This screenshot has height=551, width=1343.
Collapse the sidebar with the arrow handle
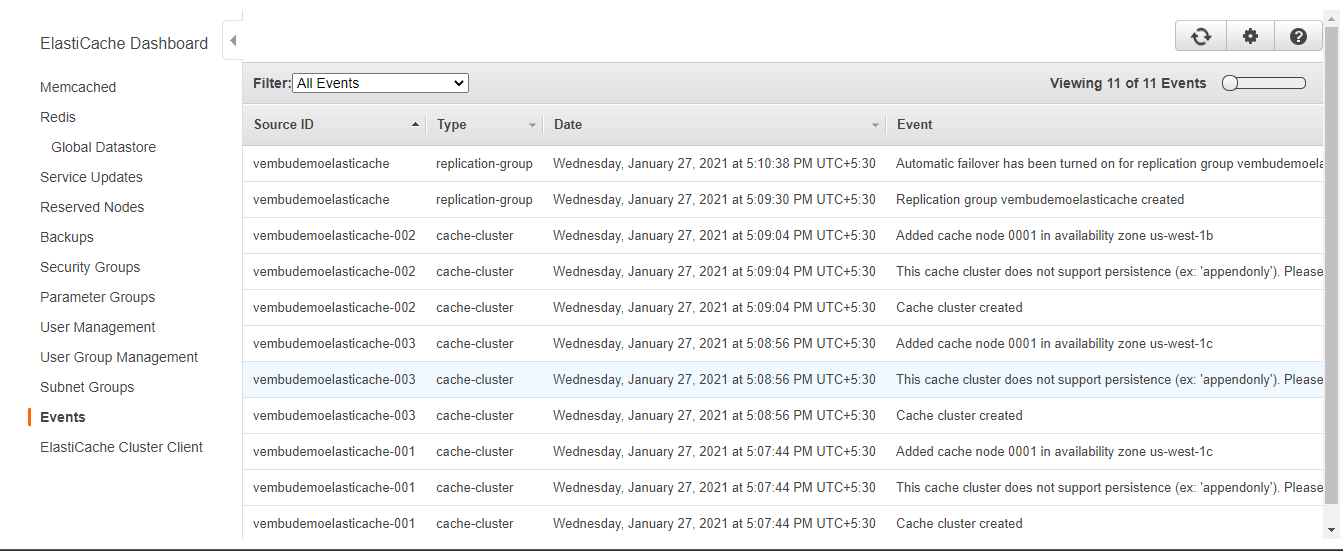pos(232,41)
